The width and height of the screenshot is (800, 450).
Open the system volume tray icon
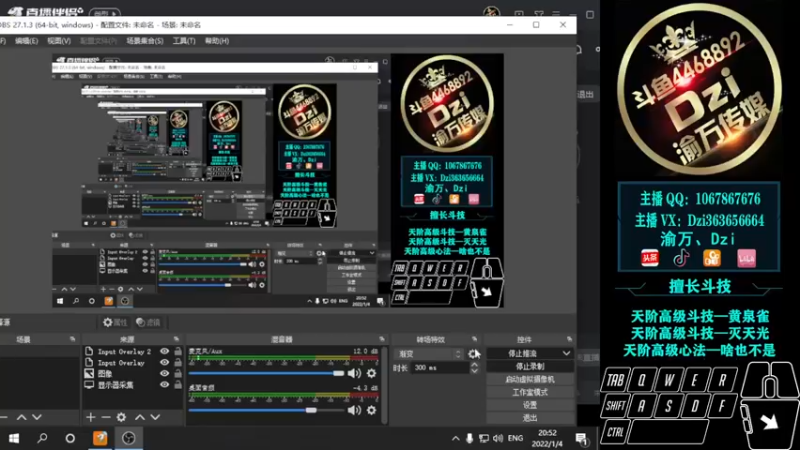coord(497,438)
